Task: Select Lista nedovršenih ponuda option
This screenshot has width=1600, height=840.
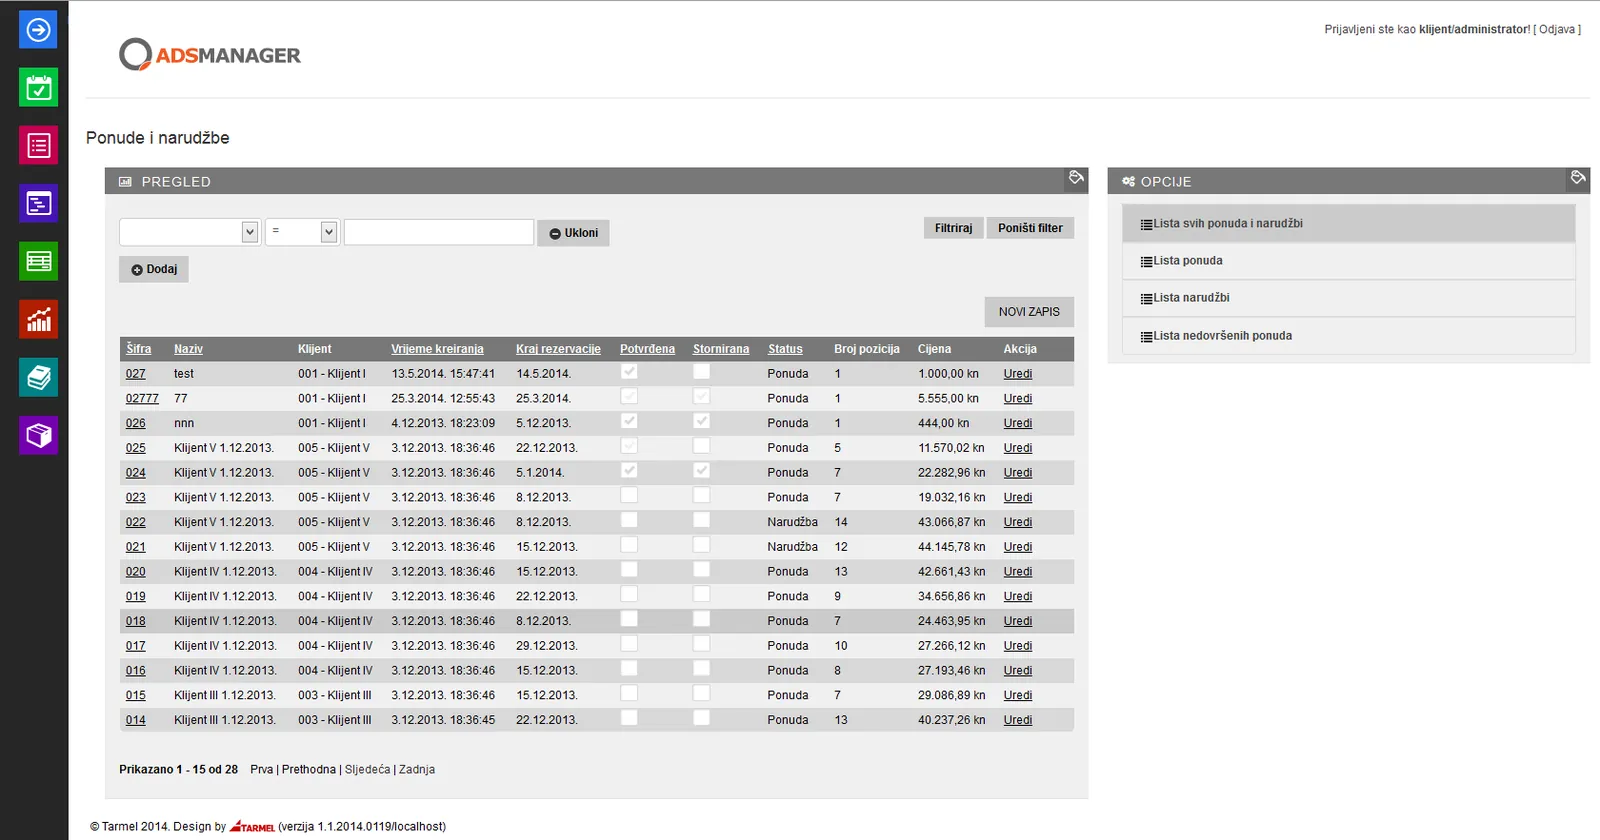Action: click(x=1348, y=336)
